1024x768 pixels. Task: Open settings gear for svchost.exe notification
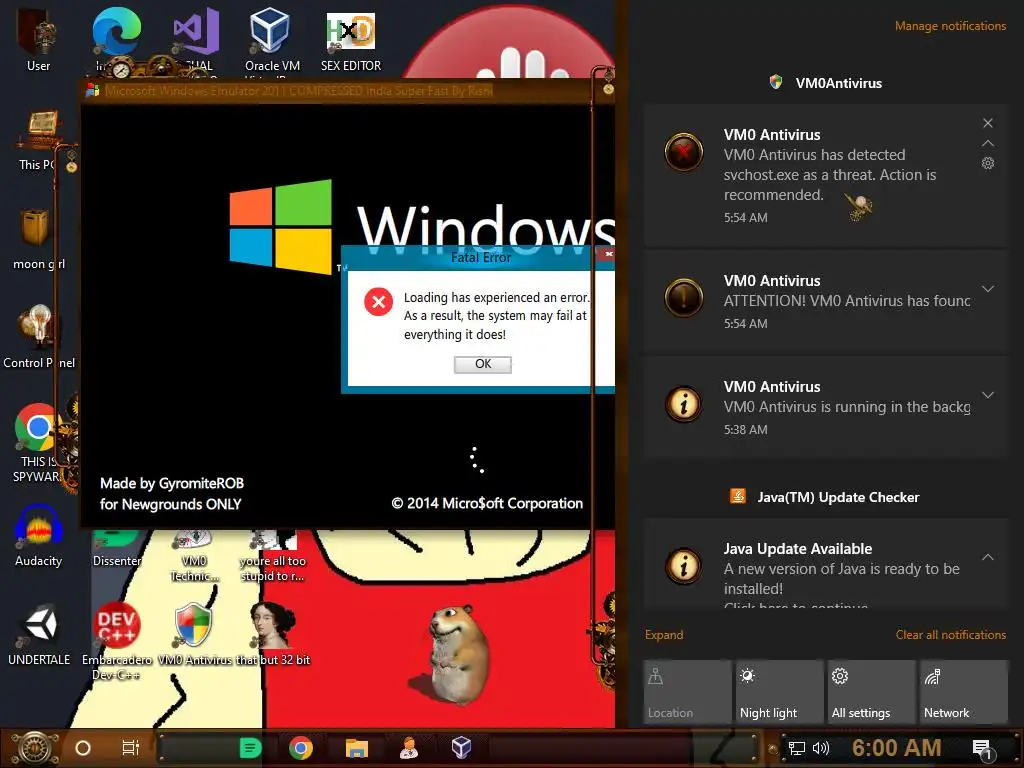click(988, 163)
